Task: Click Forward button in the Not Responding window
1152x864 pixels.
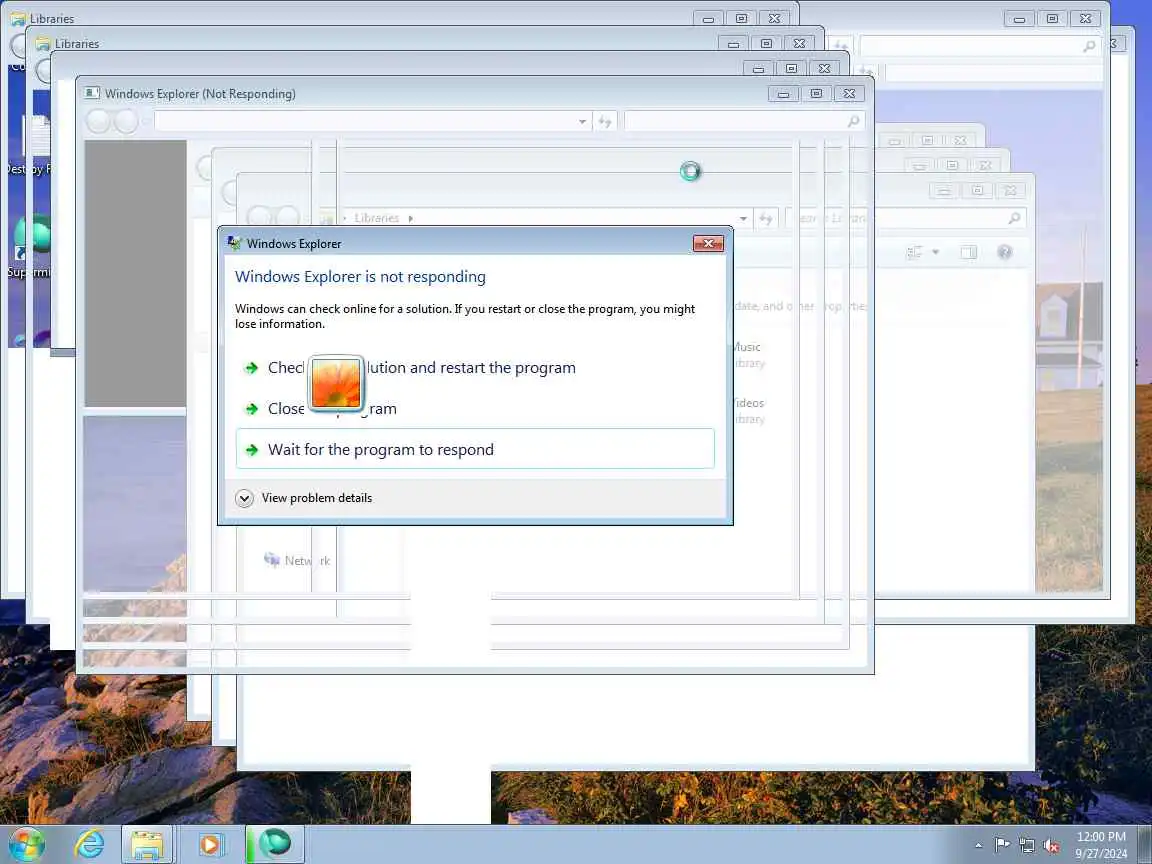Action: coord(126,121)
